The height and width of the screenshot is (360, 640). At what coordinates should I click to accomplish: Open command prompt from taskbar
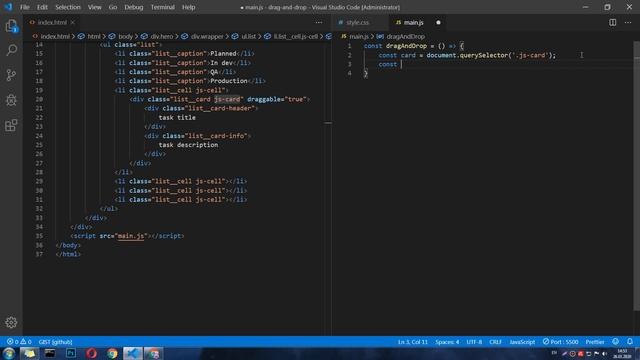point(50,353)
